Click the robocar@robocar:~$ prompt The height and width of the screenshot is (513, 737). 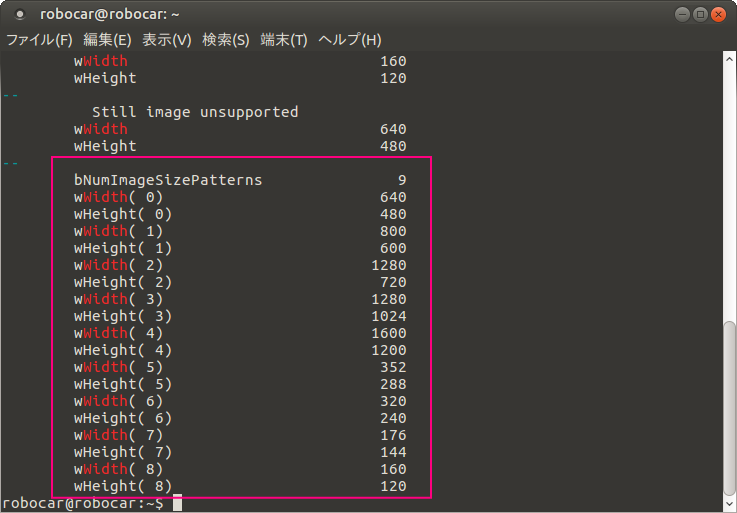coord(83,504)
